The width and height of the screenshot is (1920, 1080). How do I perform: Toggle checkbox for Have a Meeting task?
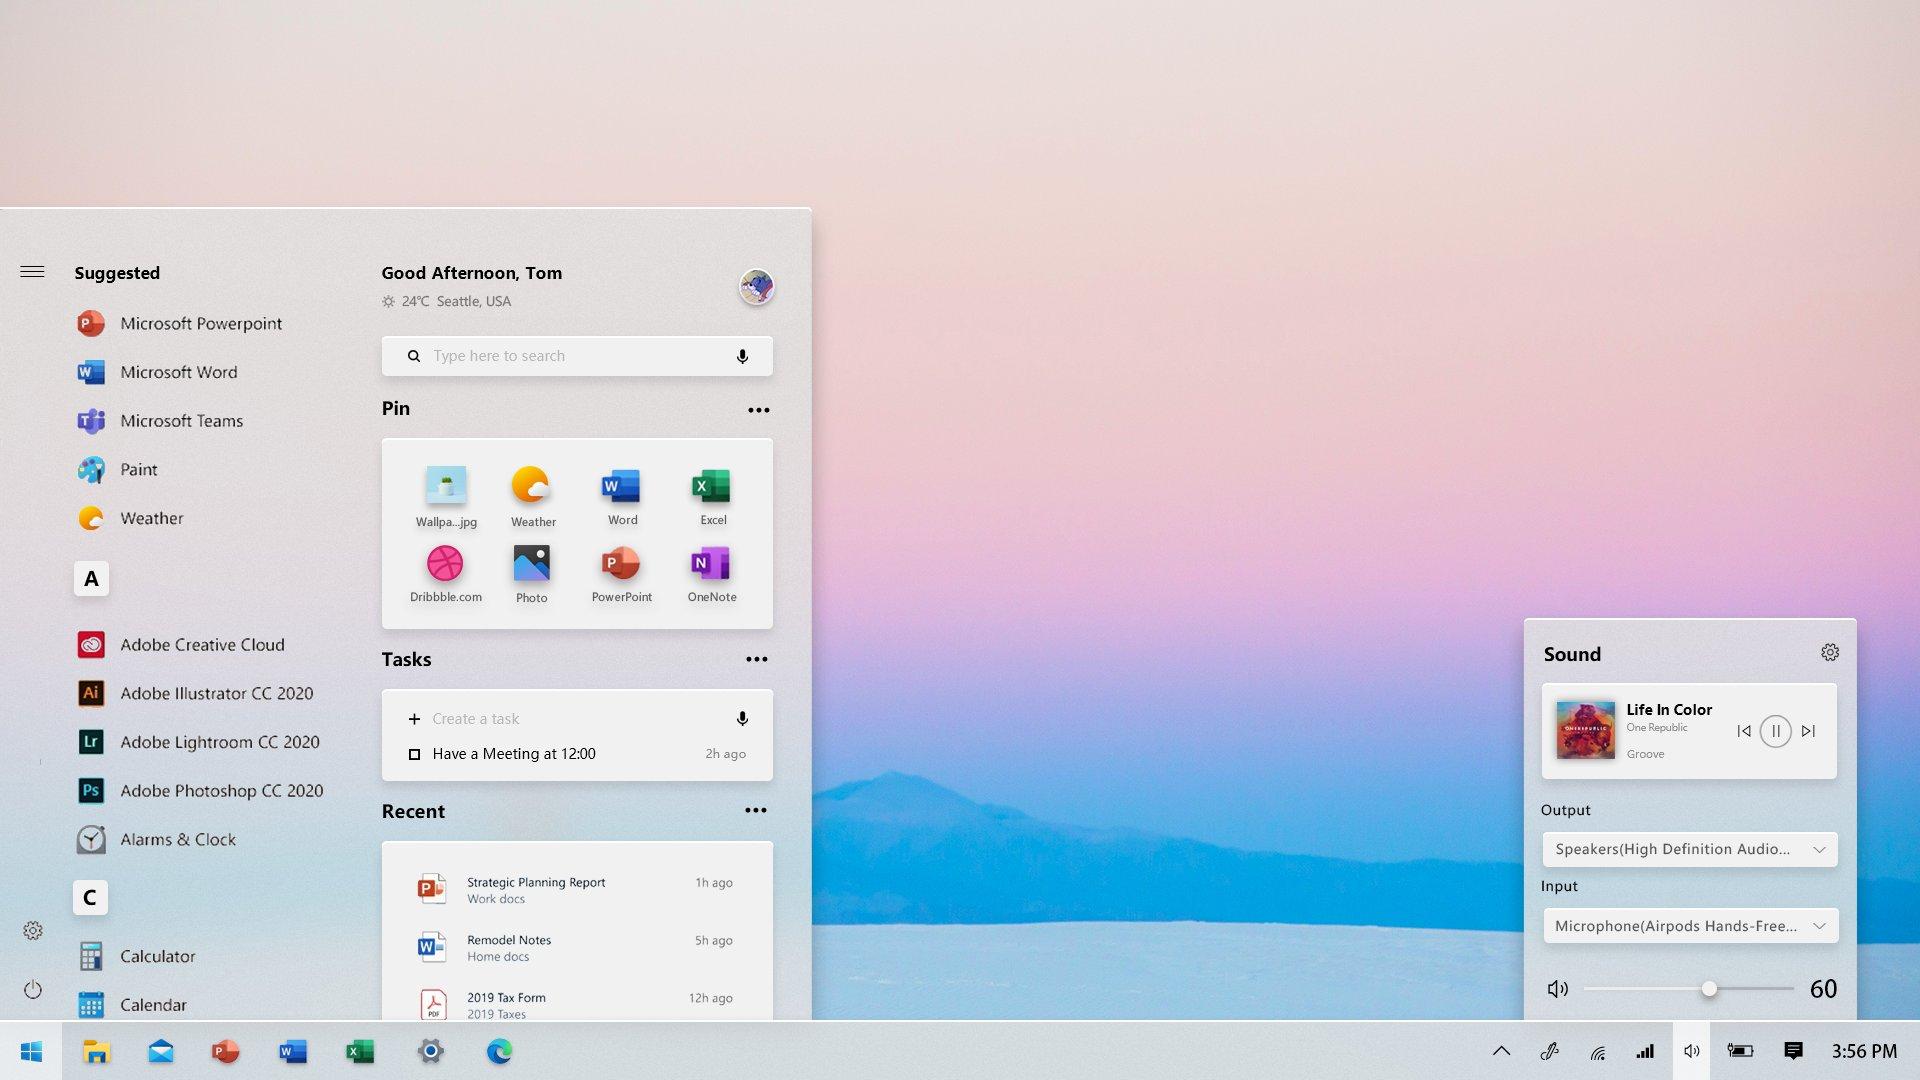click(413, 753)
